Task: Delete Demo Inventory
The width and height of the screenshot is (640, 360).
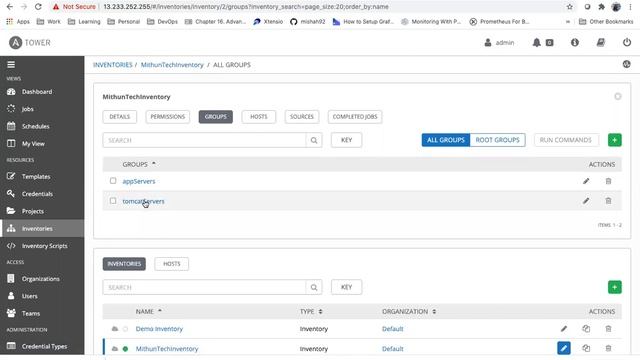Action: (608, 329)
